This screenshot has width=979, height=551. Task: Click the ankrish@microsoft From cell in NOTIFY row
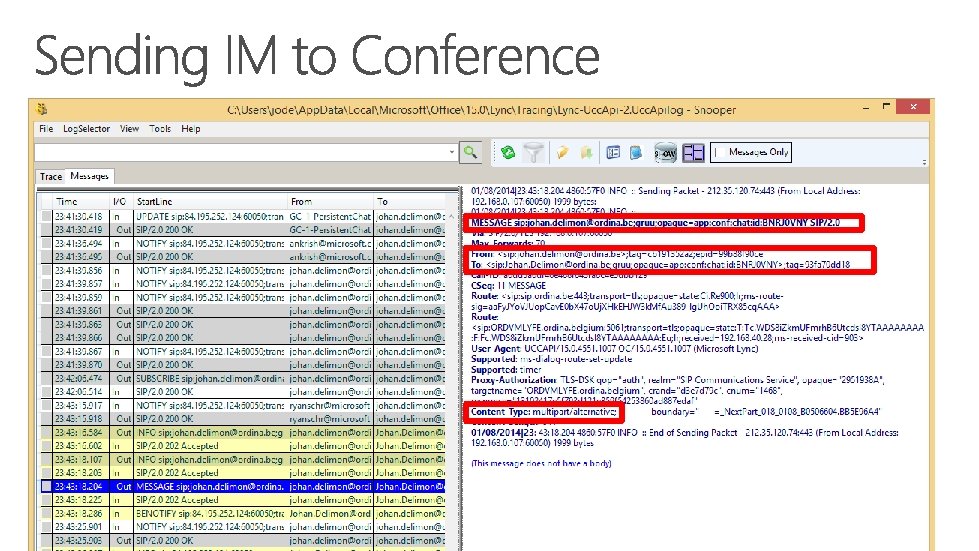330,243
